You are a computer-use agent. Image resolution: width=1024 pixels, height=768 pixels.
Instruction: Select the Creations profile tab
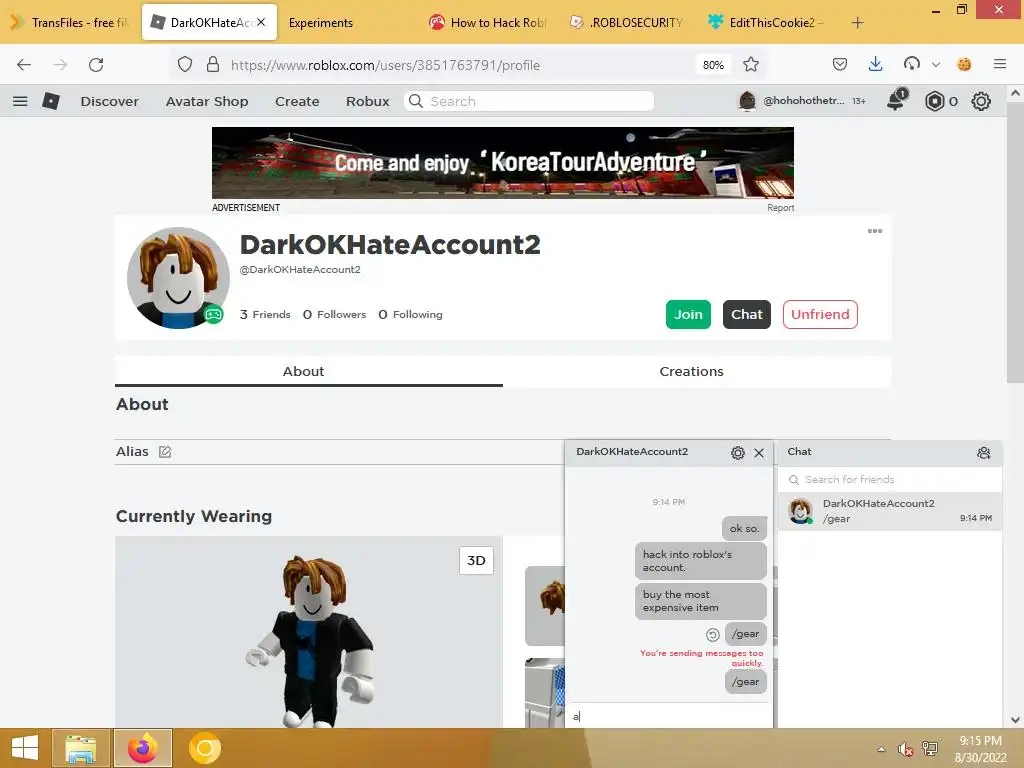pyautogui.click(x=692, y=371)
